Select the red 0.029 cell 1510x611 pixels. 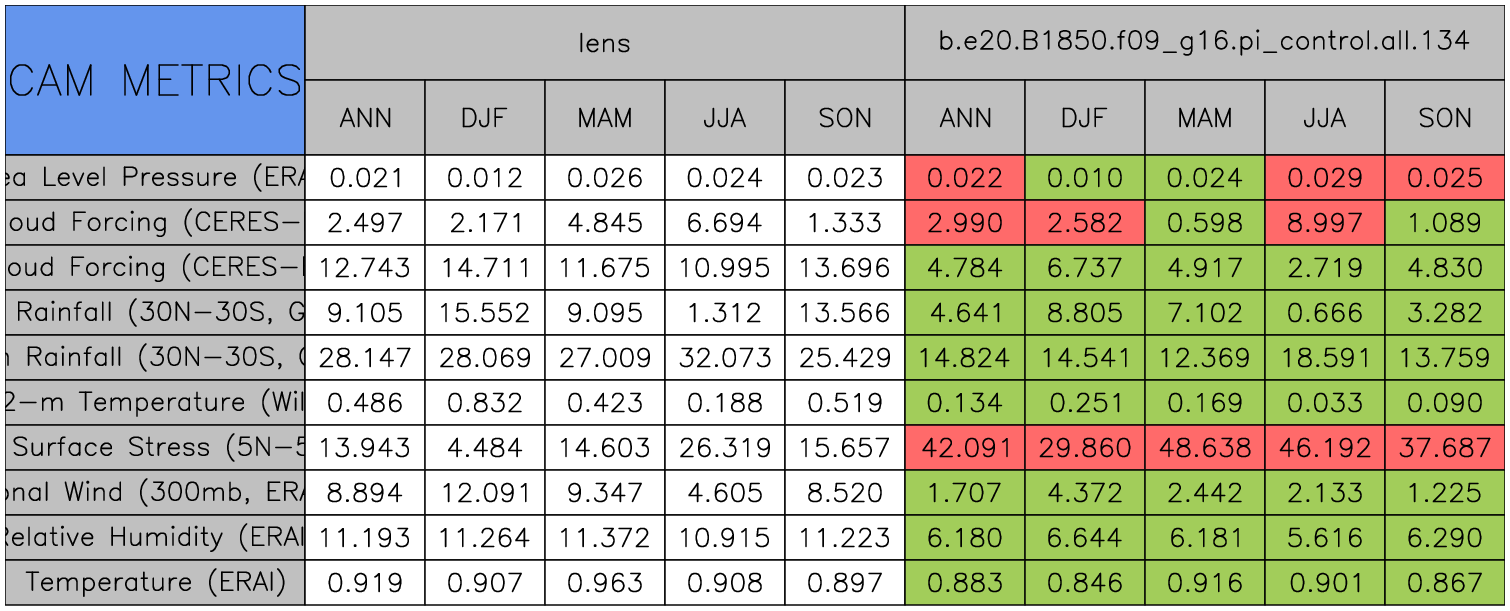(x=1324, y=178)
